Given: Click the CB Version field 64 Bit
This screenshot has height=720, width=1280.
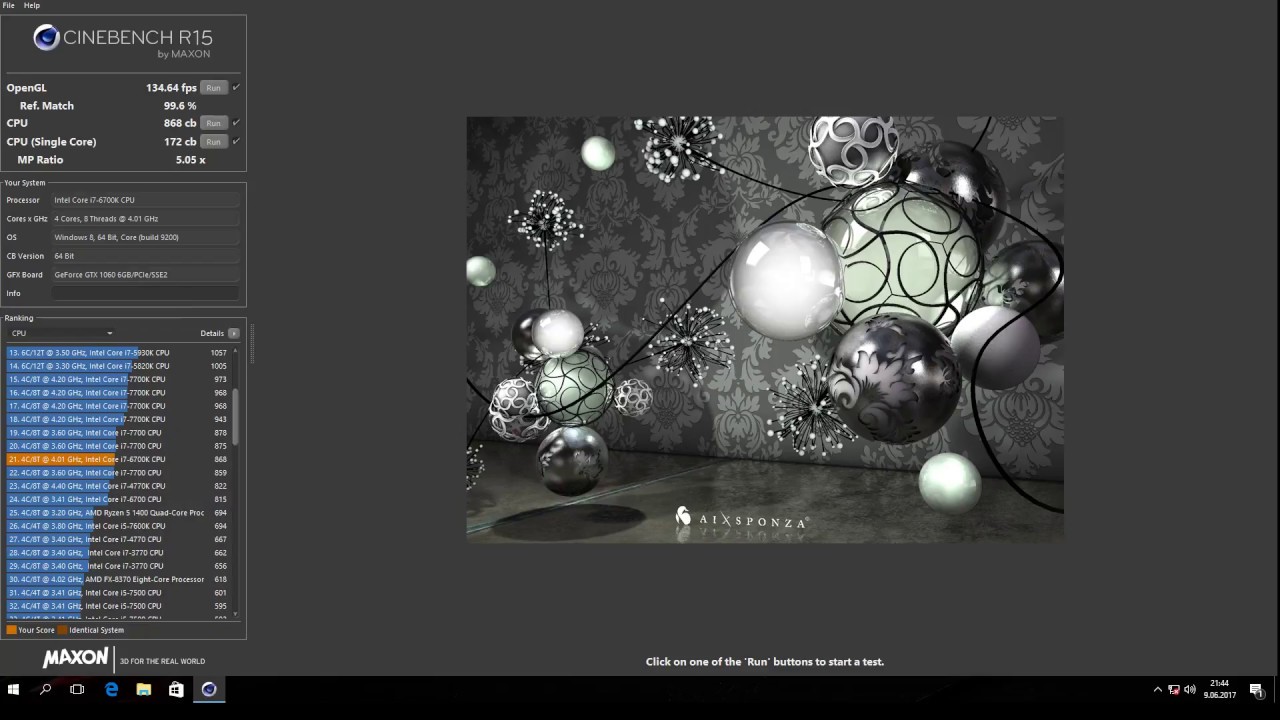Looking at the screenshot, I should pyautogui.click(x=146, y=256).
